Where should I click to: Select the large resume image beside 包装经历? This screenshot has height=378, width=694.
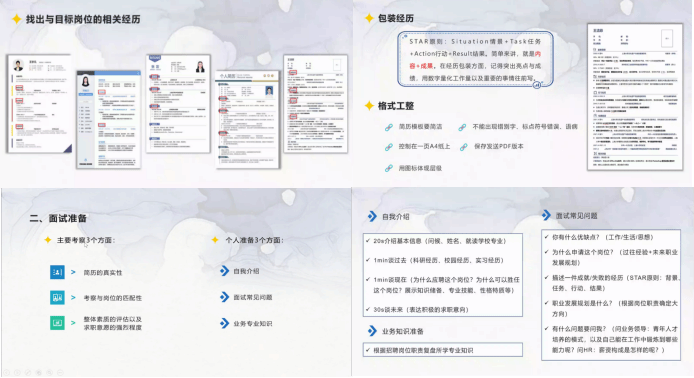(635, 97)
